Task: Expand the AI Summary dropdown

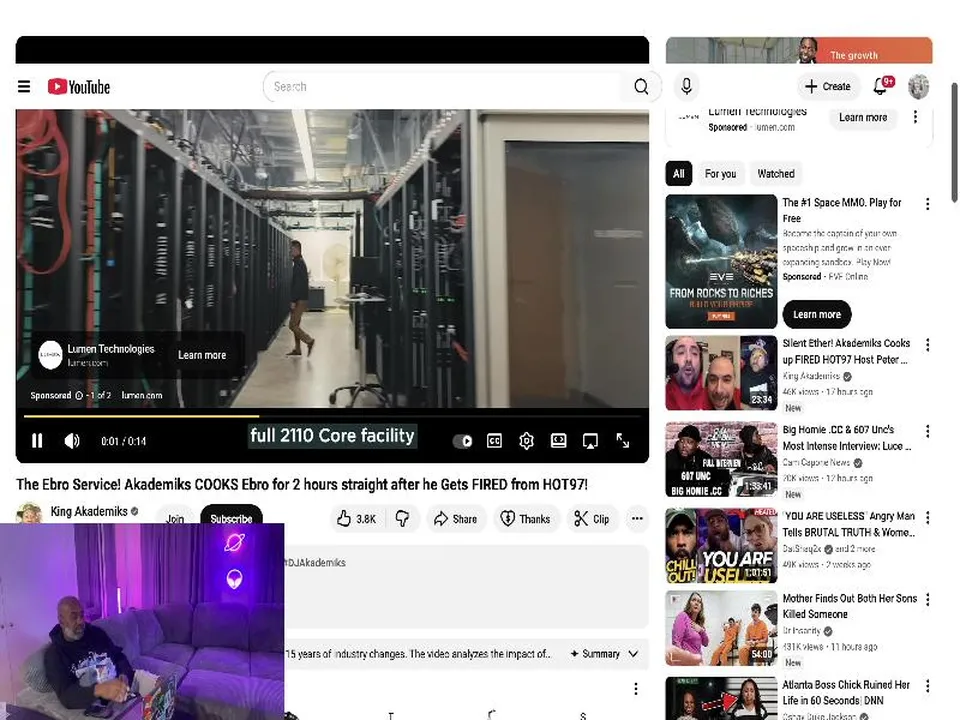Action: (604, 654)
